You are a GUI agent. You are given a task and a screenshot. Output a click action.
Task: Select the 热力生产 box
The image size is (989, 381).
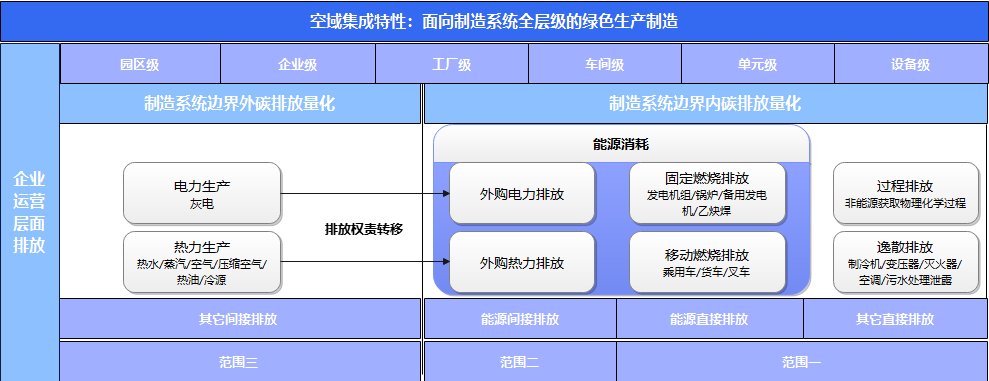coord(202,262)
